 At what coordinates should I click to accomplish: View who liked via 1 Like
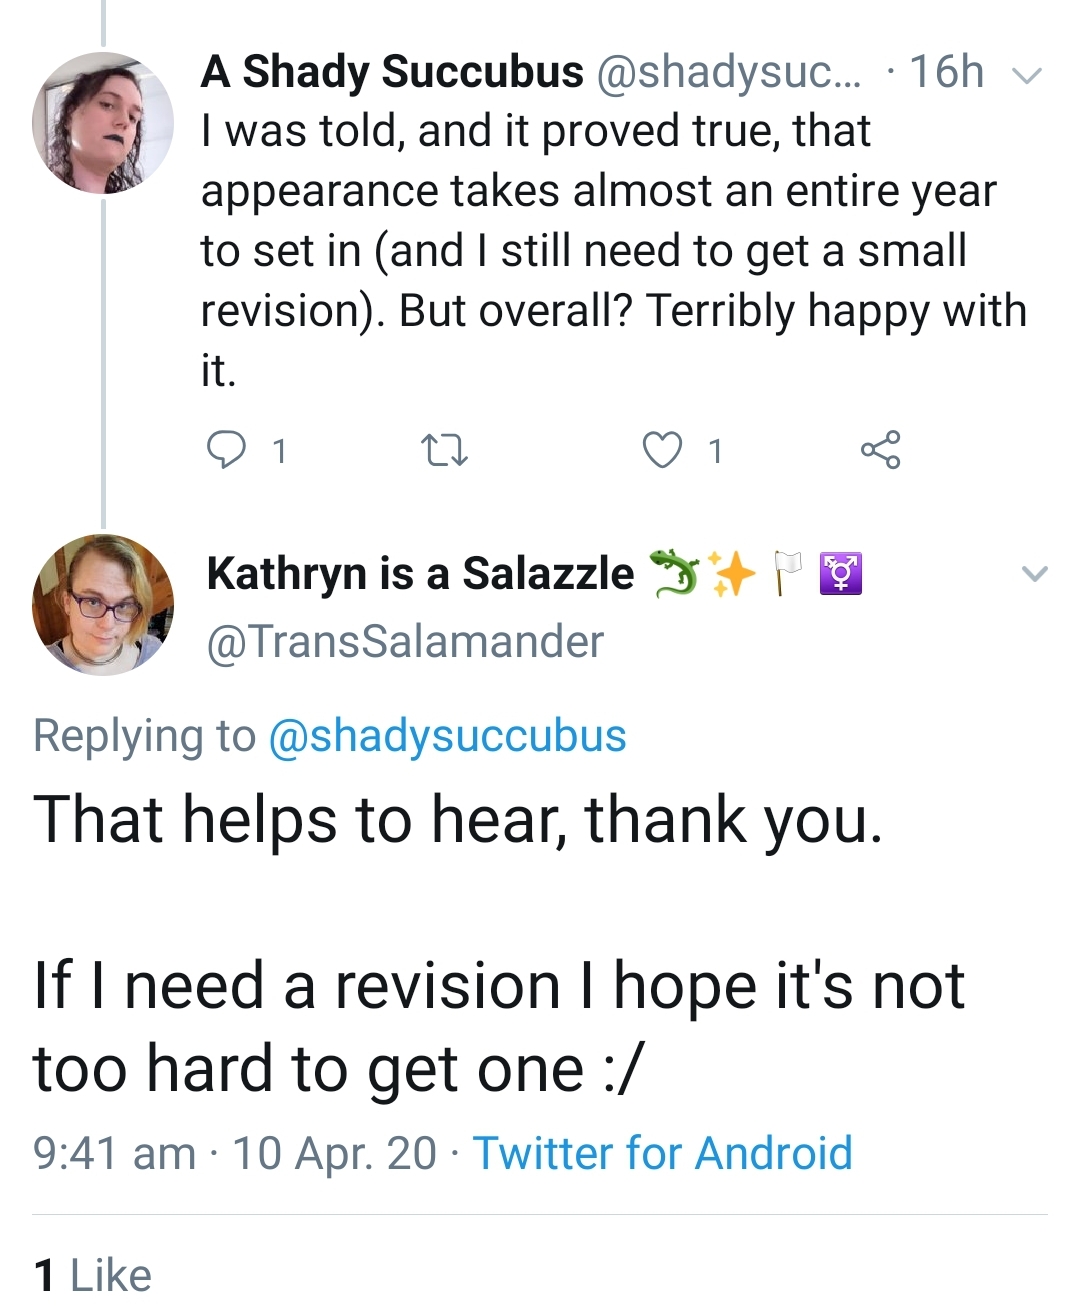point(92,1275)
